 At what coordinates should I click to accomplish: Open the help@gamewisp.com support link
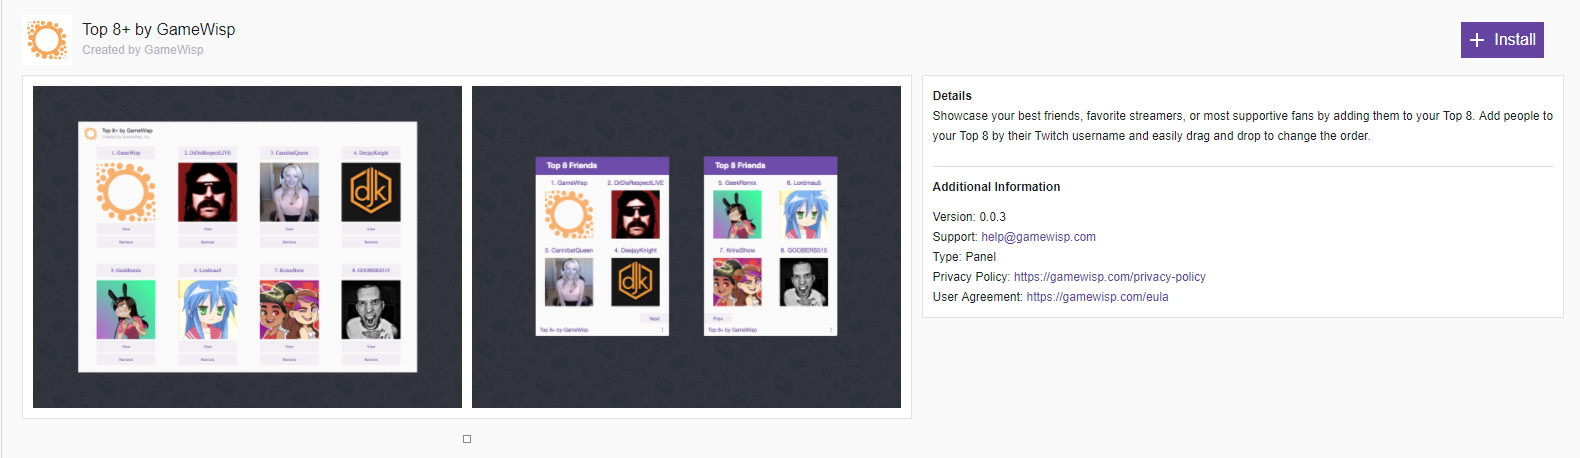(x=1038, y=237)
